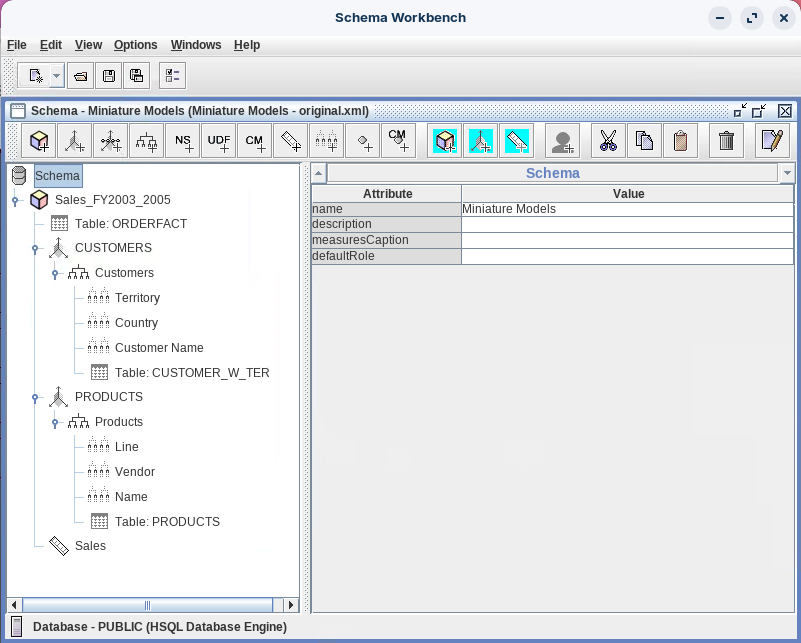
Task: Click the description value field
Action: coord(628,224)
